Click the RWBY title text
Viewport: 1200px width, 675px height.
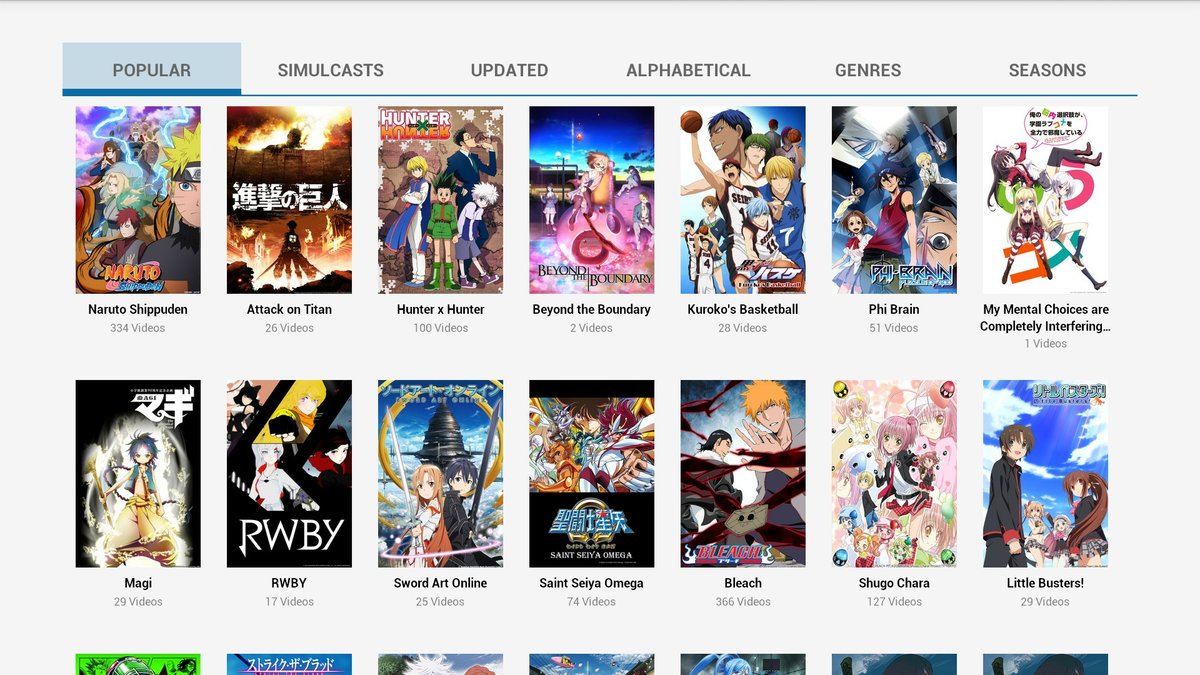coord(289,583)
